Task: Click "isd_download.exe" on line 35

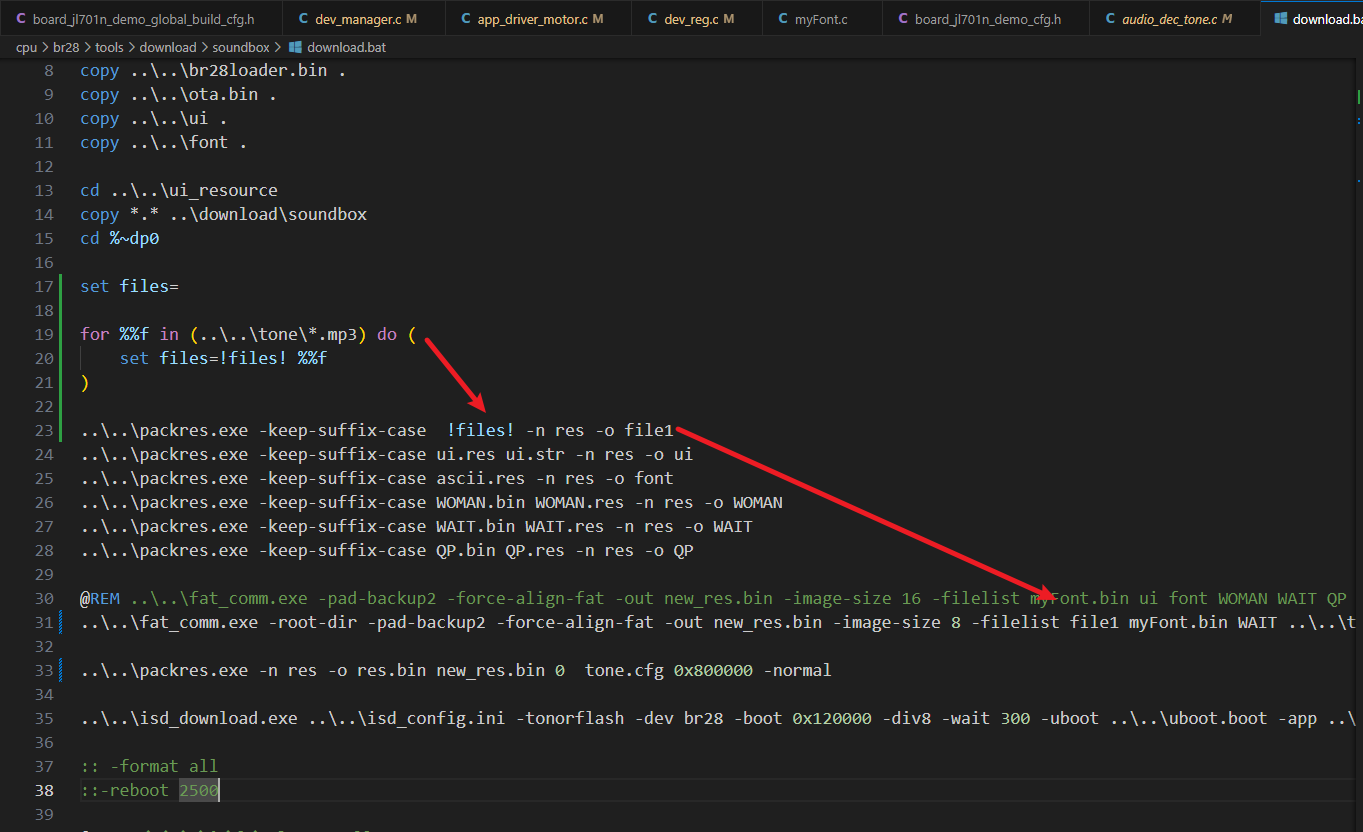Action: (218, 718)
